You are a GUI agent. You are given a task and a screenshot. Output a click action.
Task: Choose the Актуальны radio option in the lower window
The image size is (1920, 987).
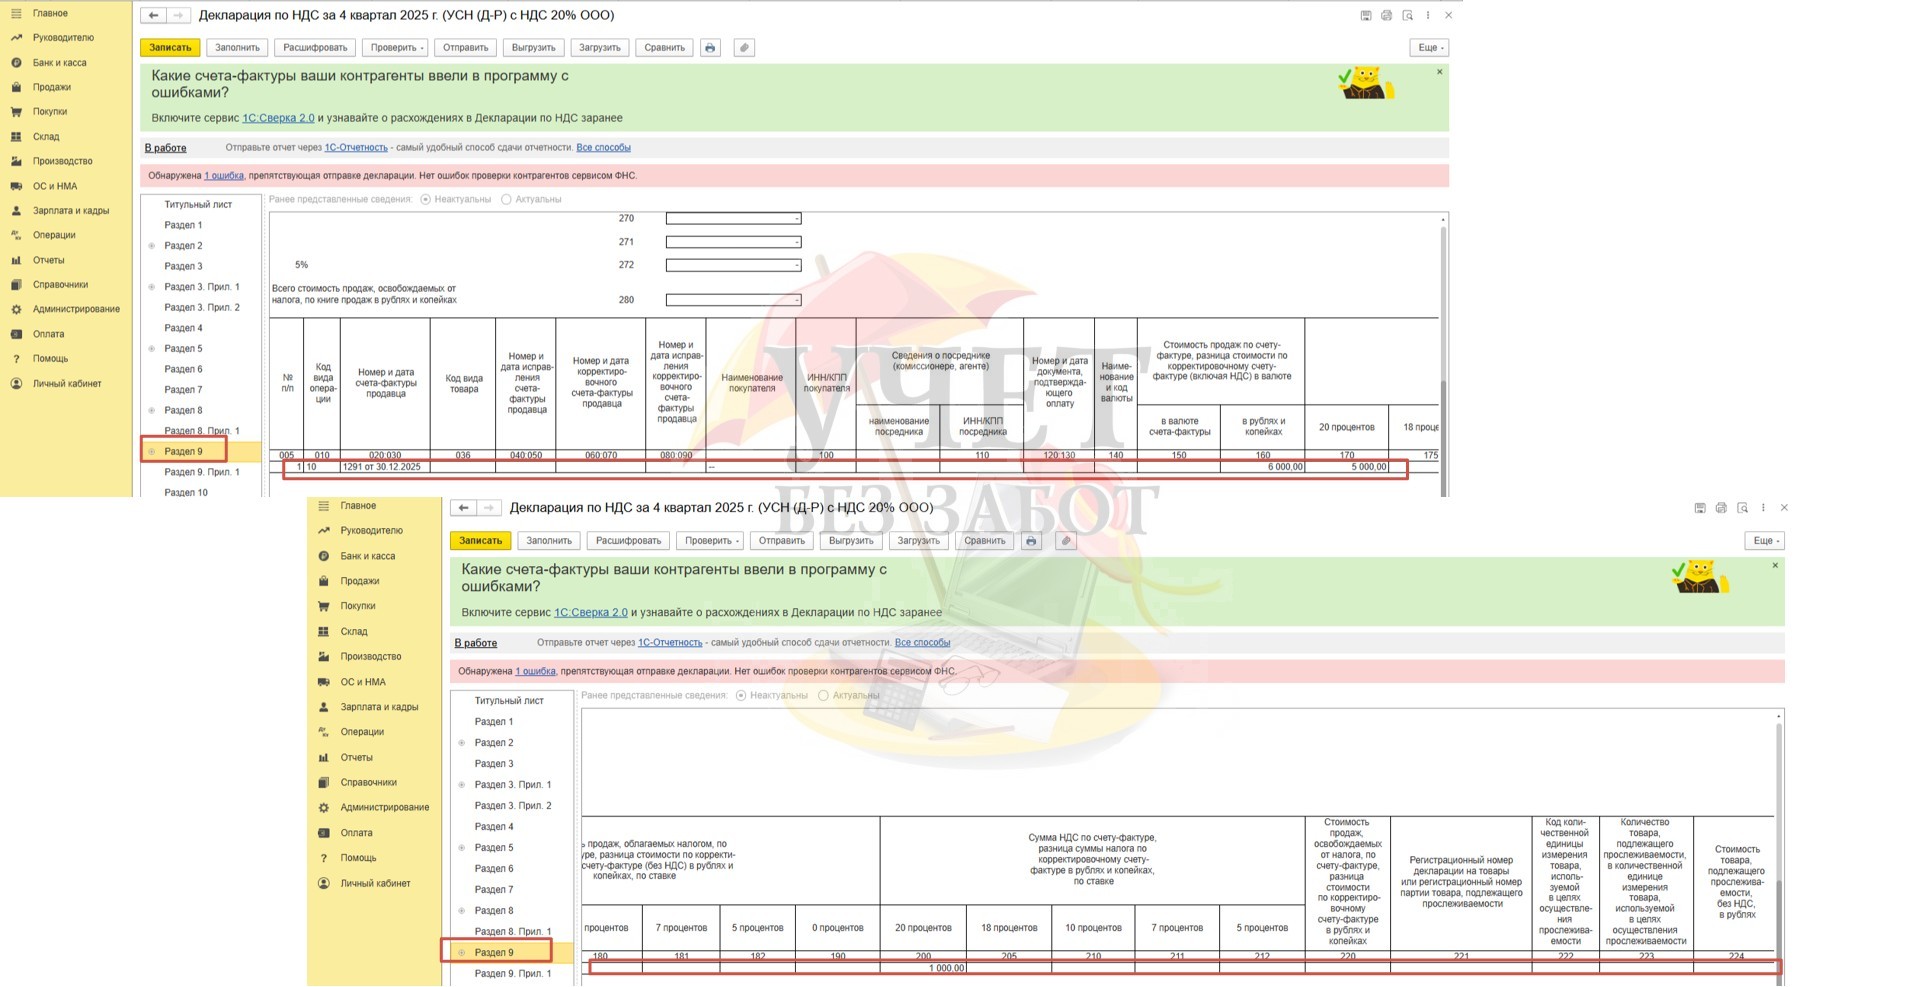(823, 696)
